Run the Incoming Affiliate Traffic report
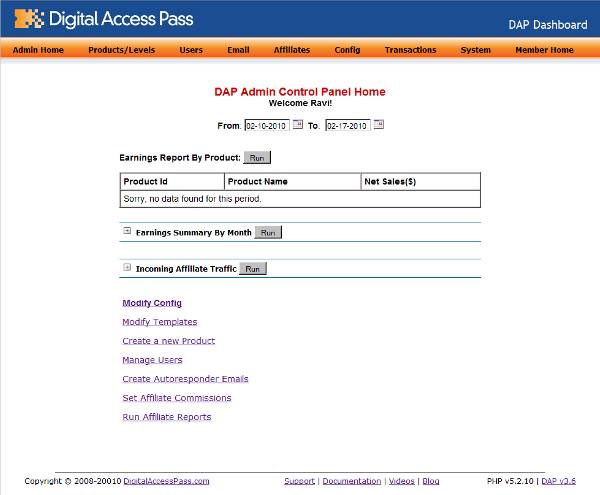Image resolution: width=600 pixels, height=495 pixels. click(253, 269)
